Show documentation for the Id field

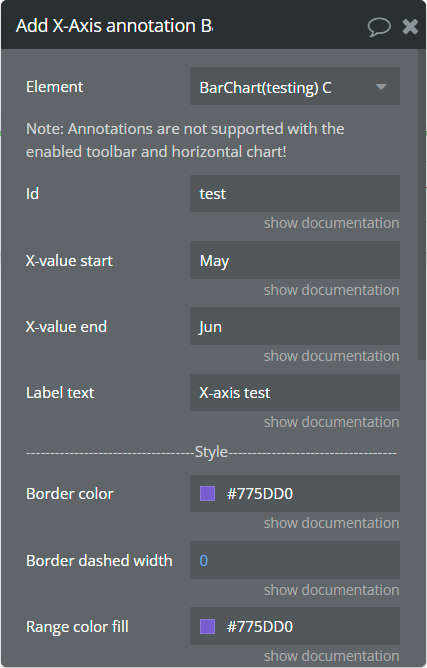tap(332, 223)
